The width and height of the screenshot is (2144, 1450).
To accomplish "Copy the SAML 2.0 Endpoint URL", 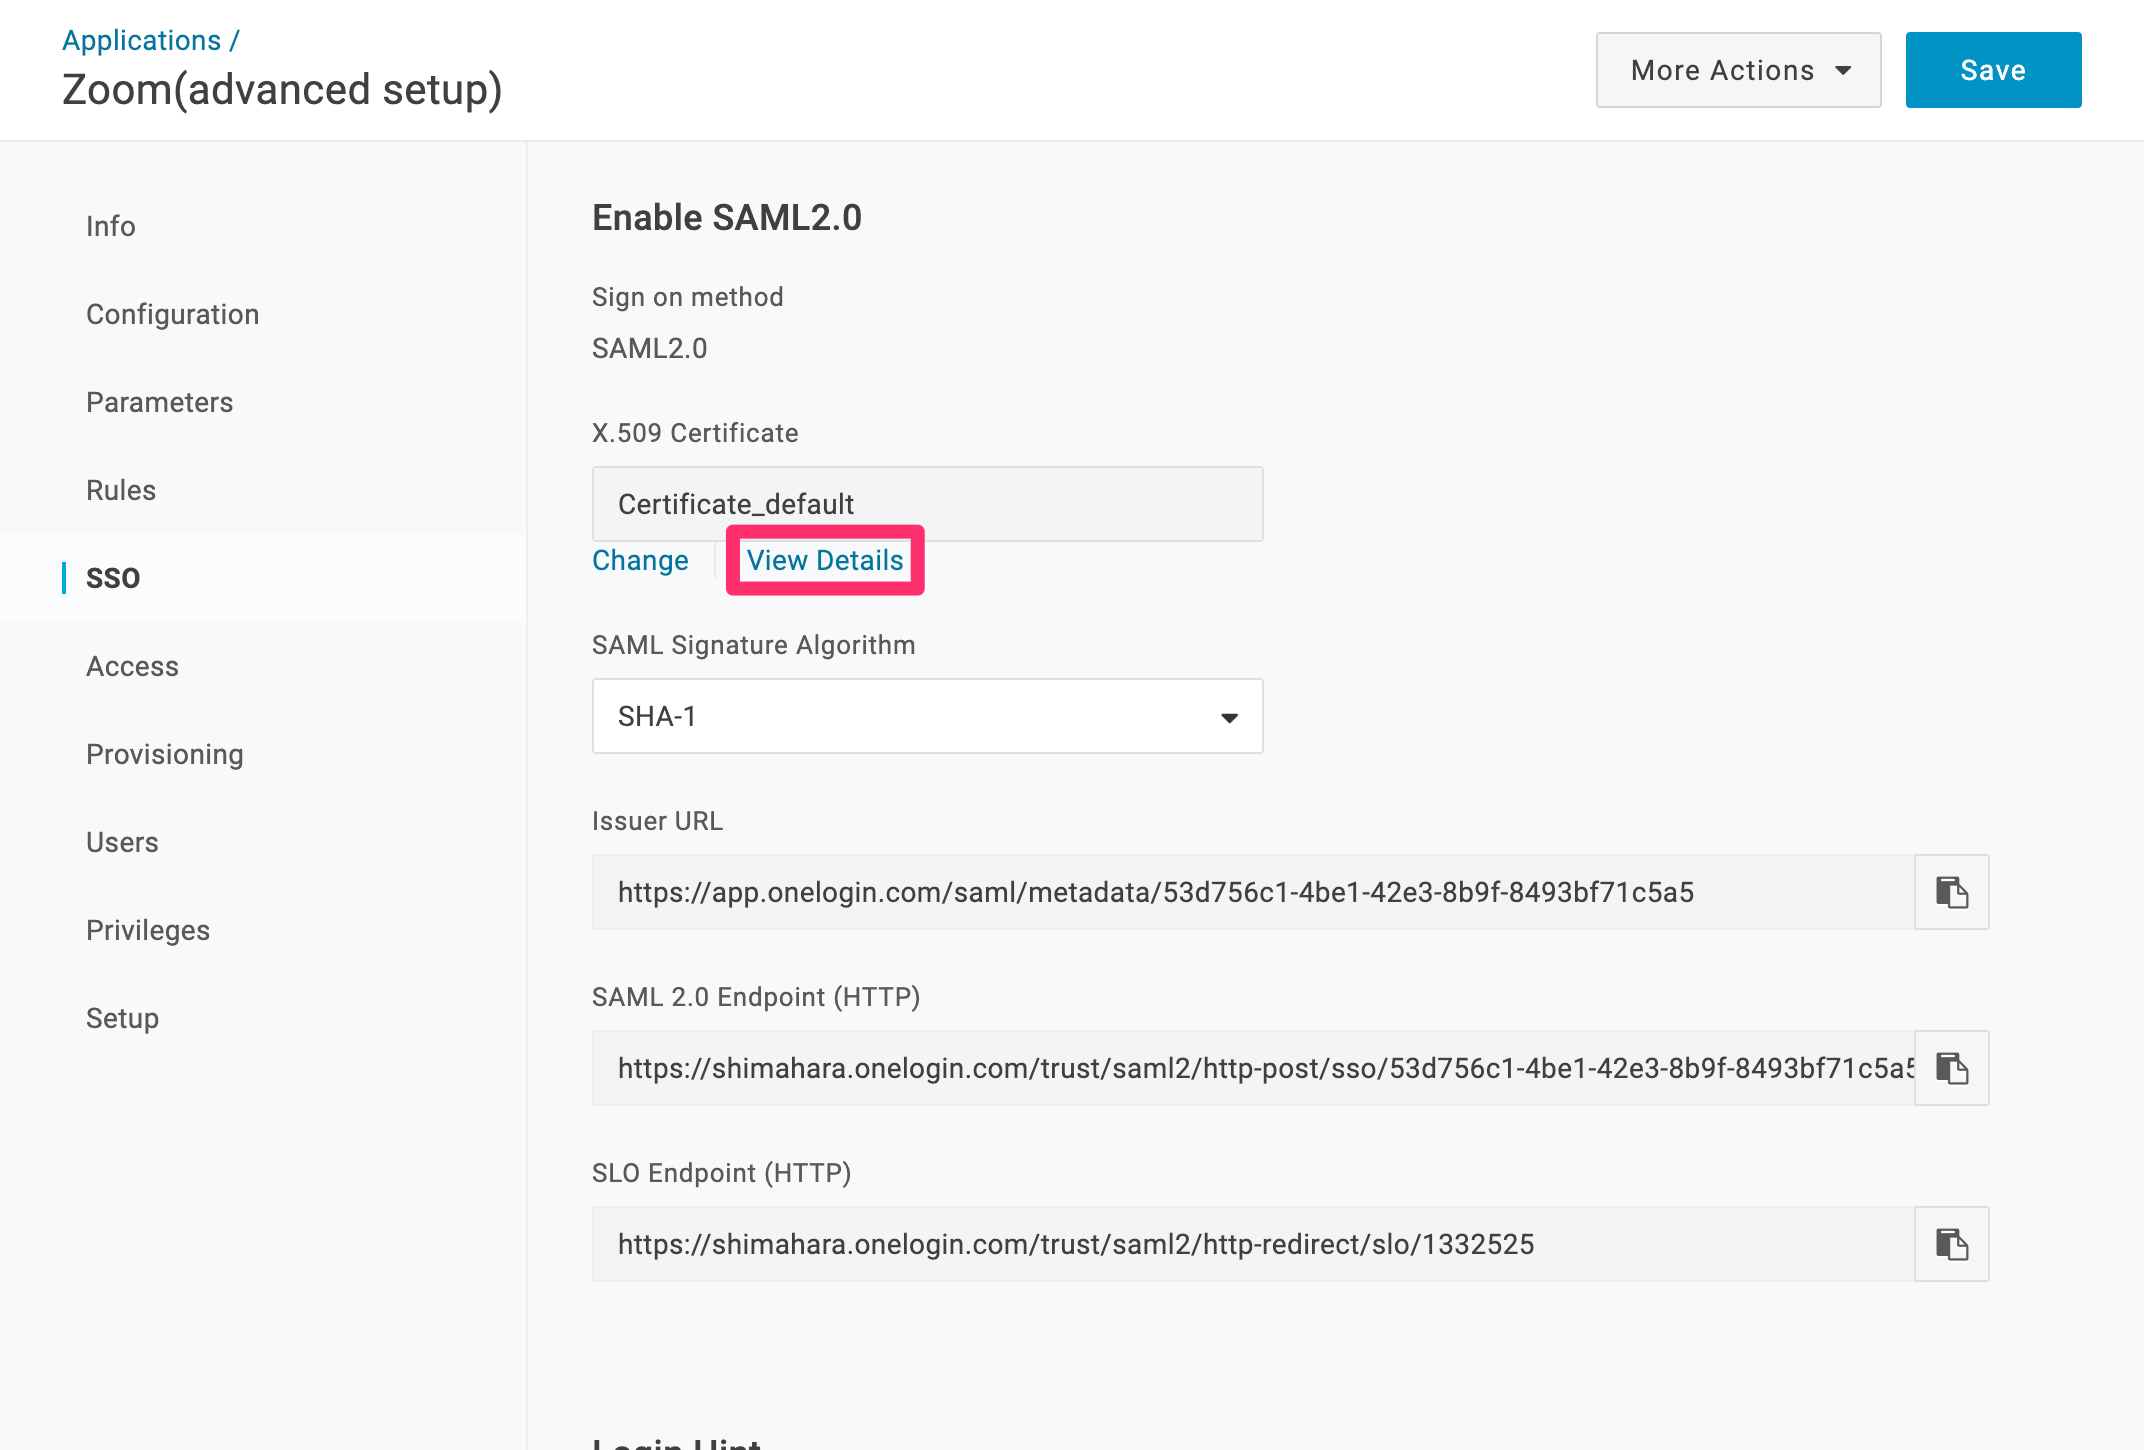I will pos(1951,1068).
